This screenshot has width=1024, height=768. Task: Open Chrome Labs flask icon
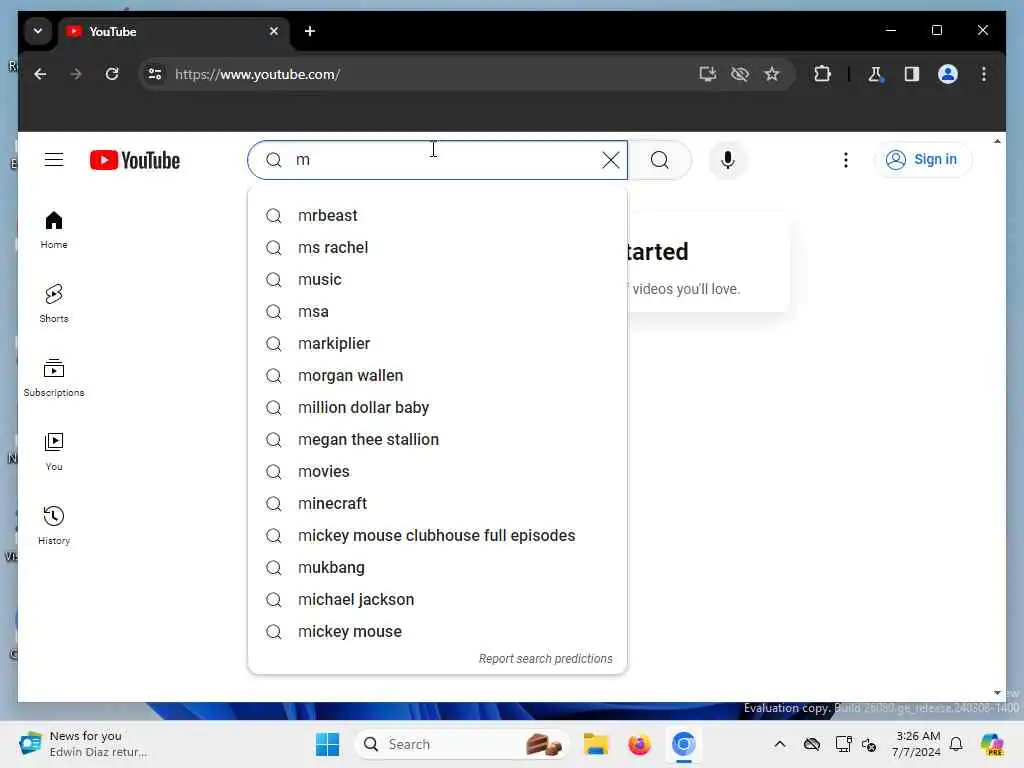876,74
